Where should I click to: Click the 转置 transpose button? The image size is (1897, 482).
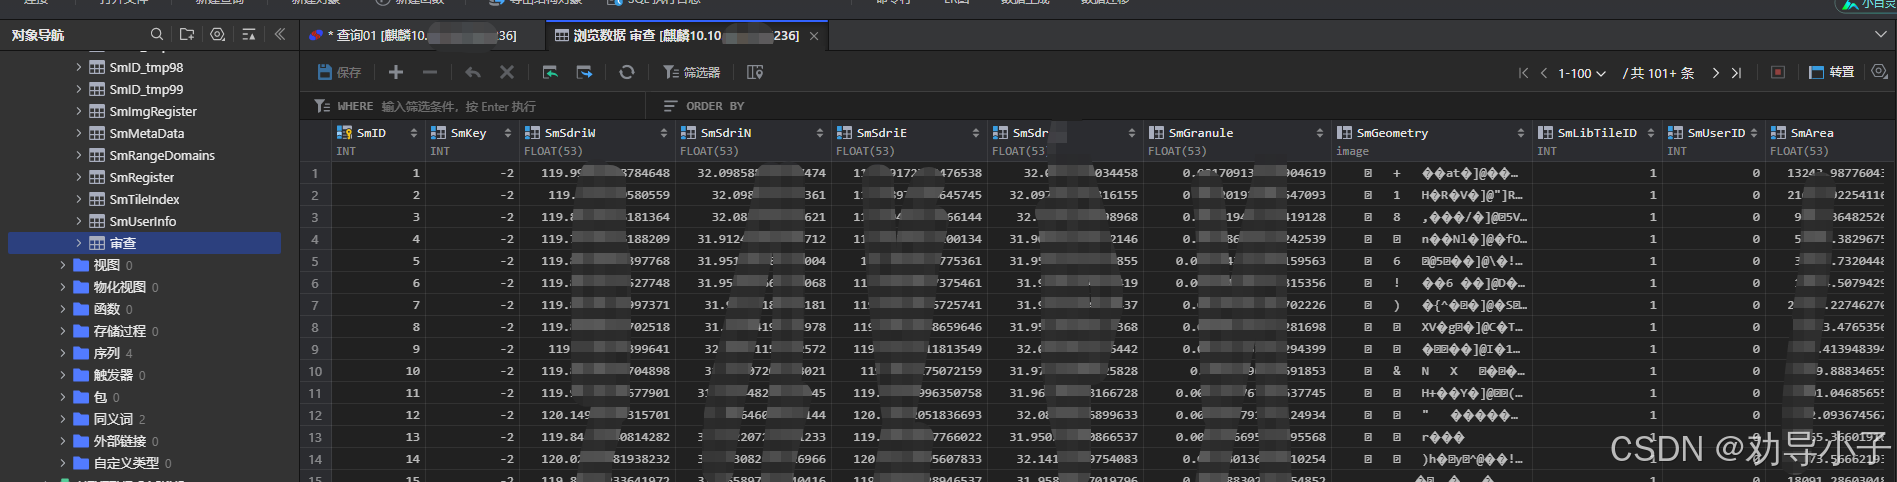coord(1832,72)
